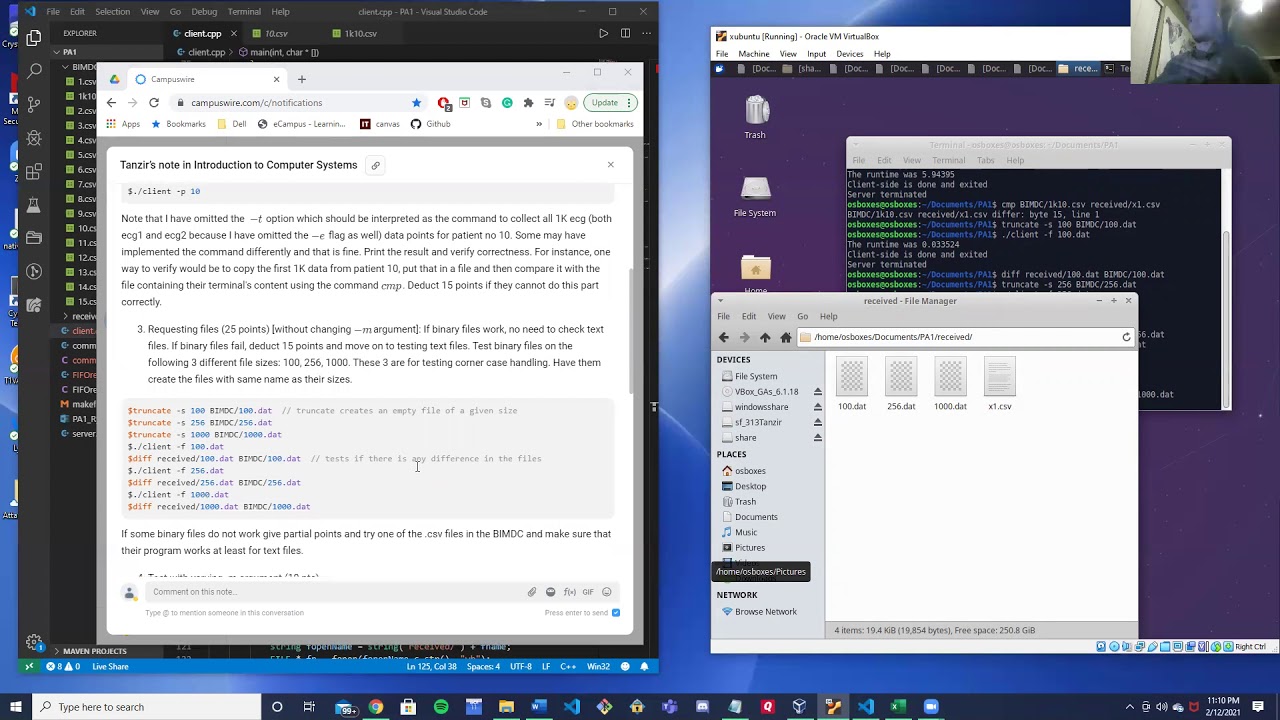Open Task View on the Windows taskbar
Image resolution: width=1280 pixels, height=720 pixels.
pyautogui.click(x=309, y=707)
